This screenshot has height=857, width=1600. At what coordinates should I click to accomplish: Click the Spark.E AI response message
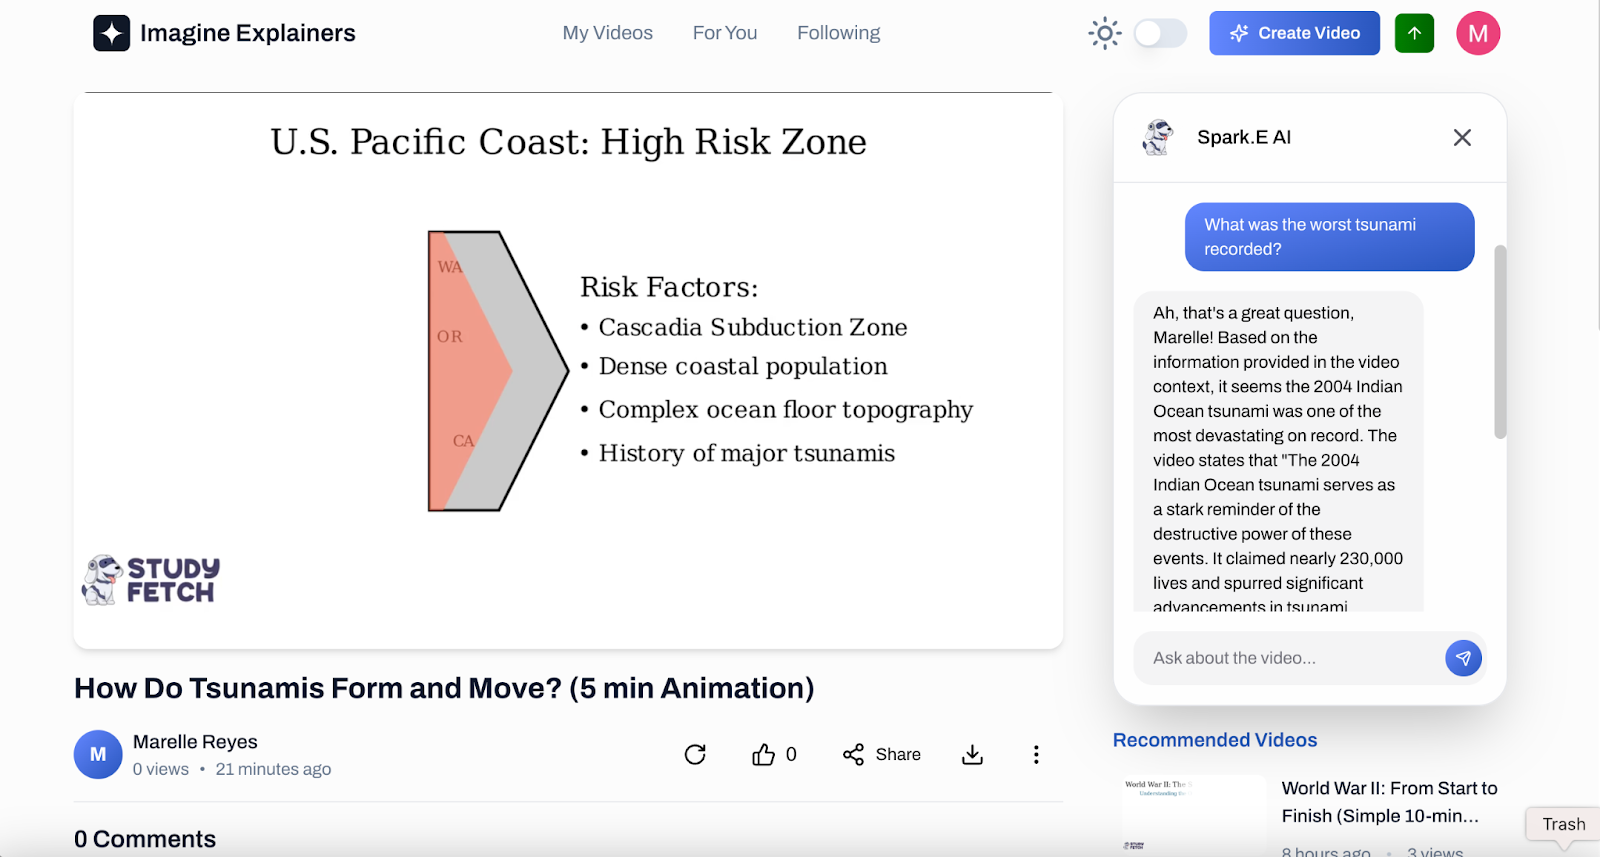[x=1278, y=452]
